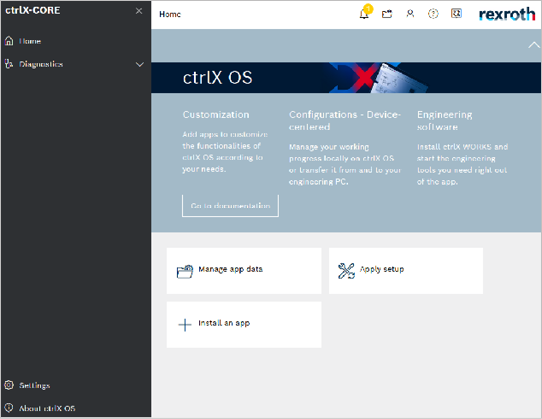Close the ctrlX-CORE sidebar
The width and height of the screenshot is (542, 419).
pyautogui.click(x=139, y=11)
